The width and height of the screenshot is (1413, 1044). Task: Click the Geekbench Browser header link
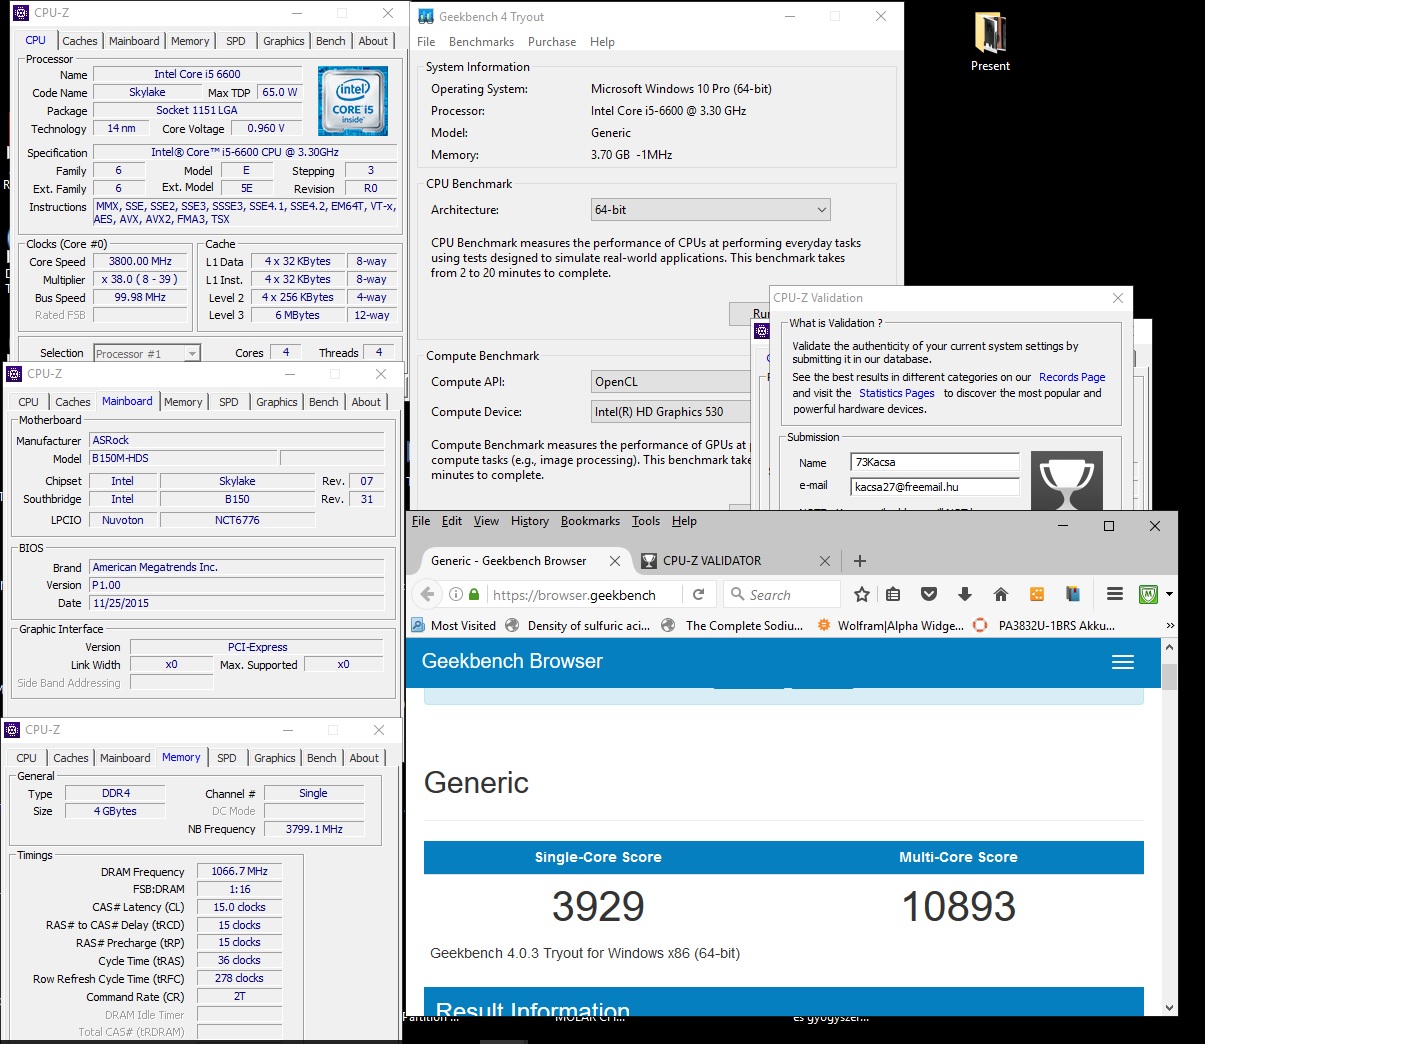[x=512, y=661]
